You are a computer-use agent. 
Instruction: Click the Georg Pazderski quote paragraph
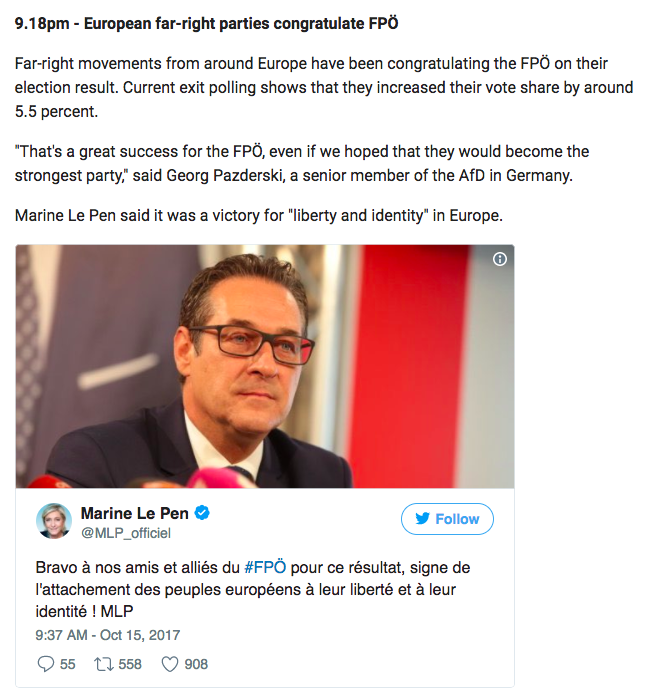click(302, 163)
